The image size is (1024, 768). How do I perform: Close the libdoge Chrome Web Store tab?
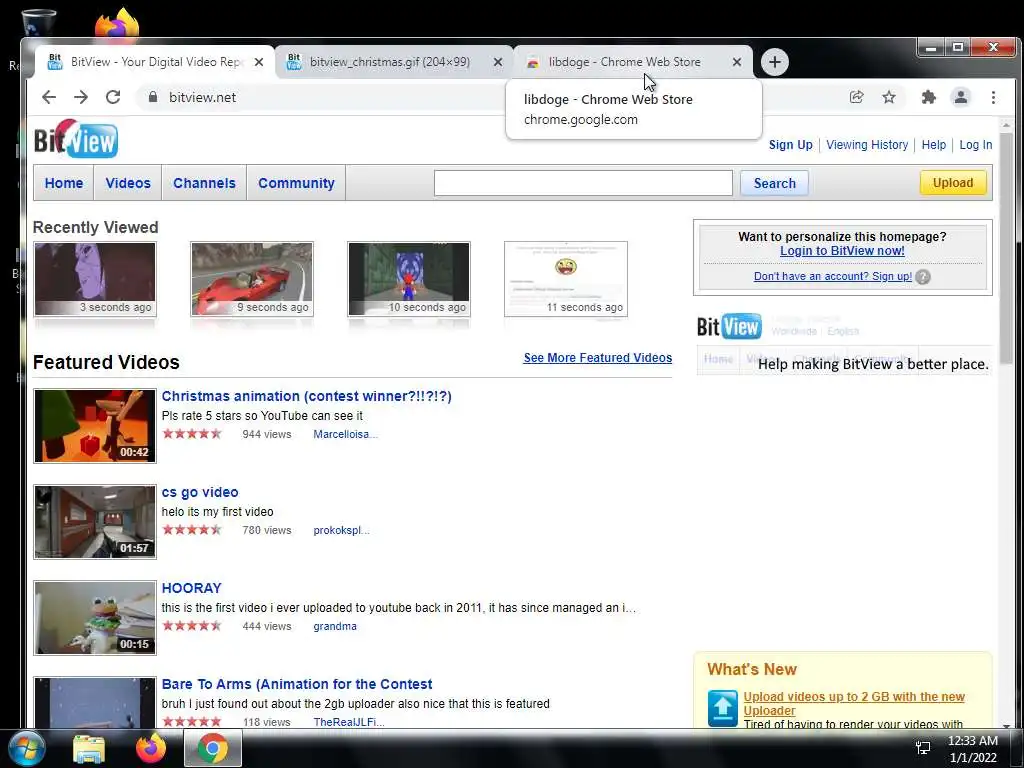737,62
